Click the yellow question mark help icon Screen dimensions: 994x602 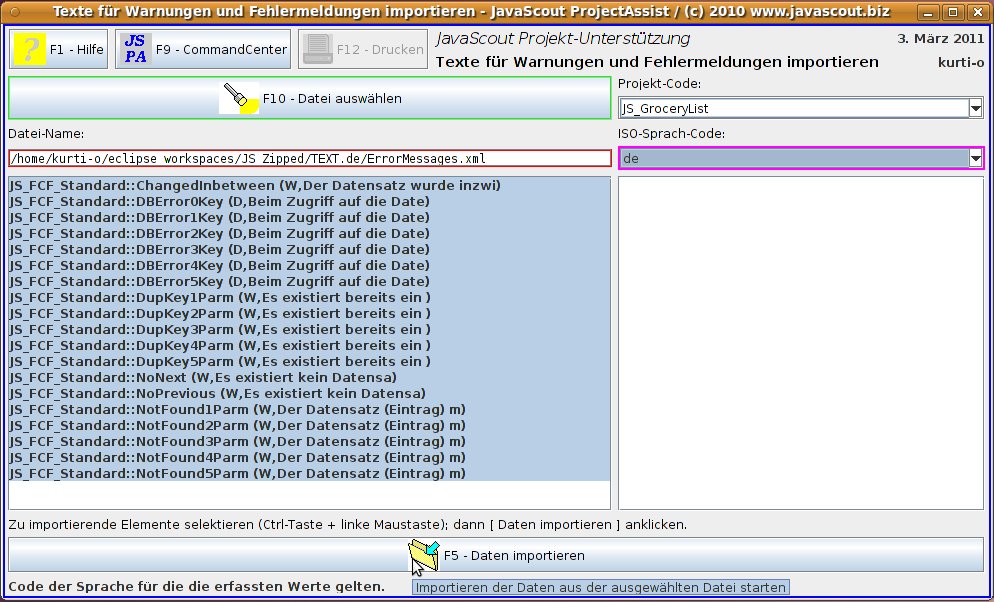click(30, 49)
